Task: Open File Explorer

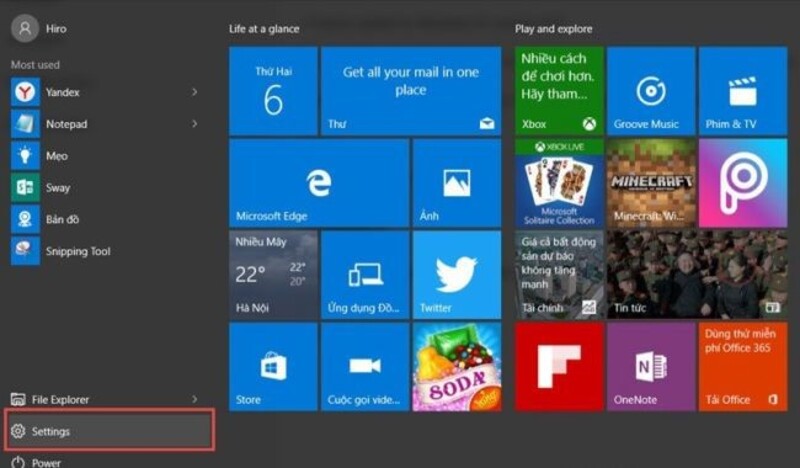Action: pos(105,399)
